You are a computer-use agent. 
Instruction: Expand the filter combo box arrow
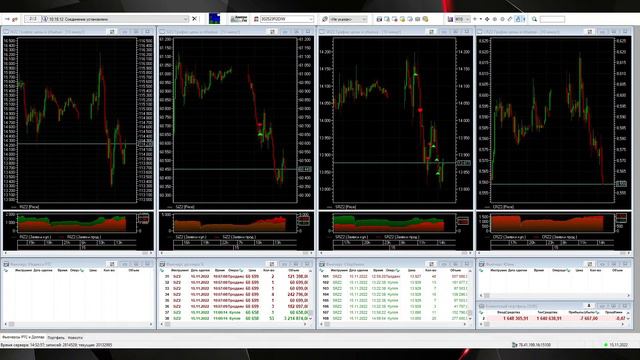pyautogui.click(x=364, y=19)
